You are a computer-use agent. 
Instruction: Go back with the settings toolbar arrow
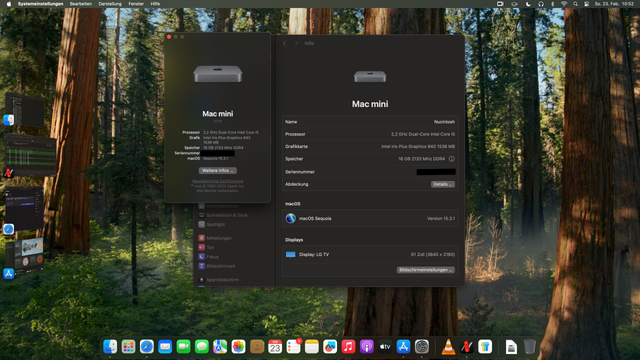(x=285, y=43)
